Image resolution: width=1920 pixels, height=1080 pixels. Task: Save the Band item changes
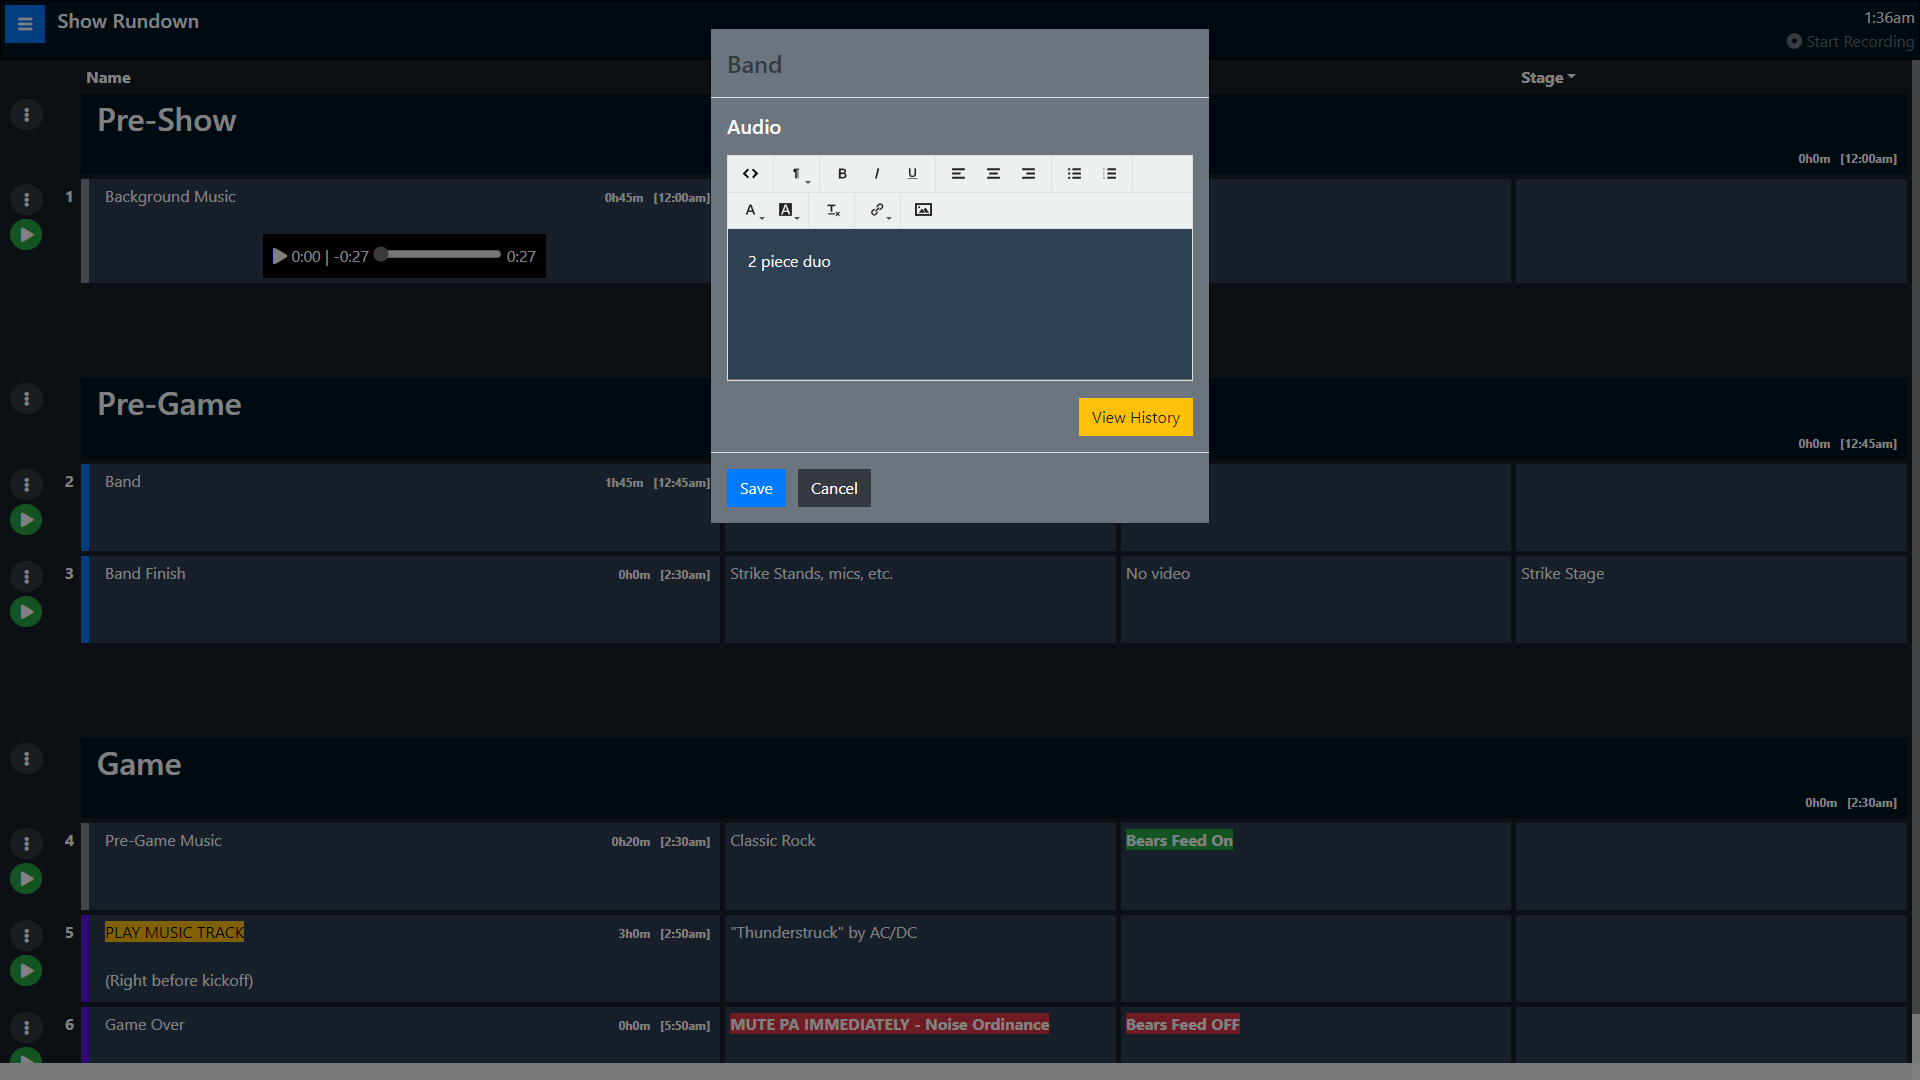(755, 488)
